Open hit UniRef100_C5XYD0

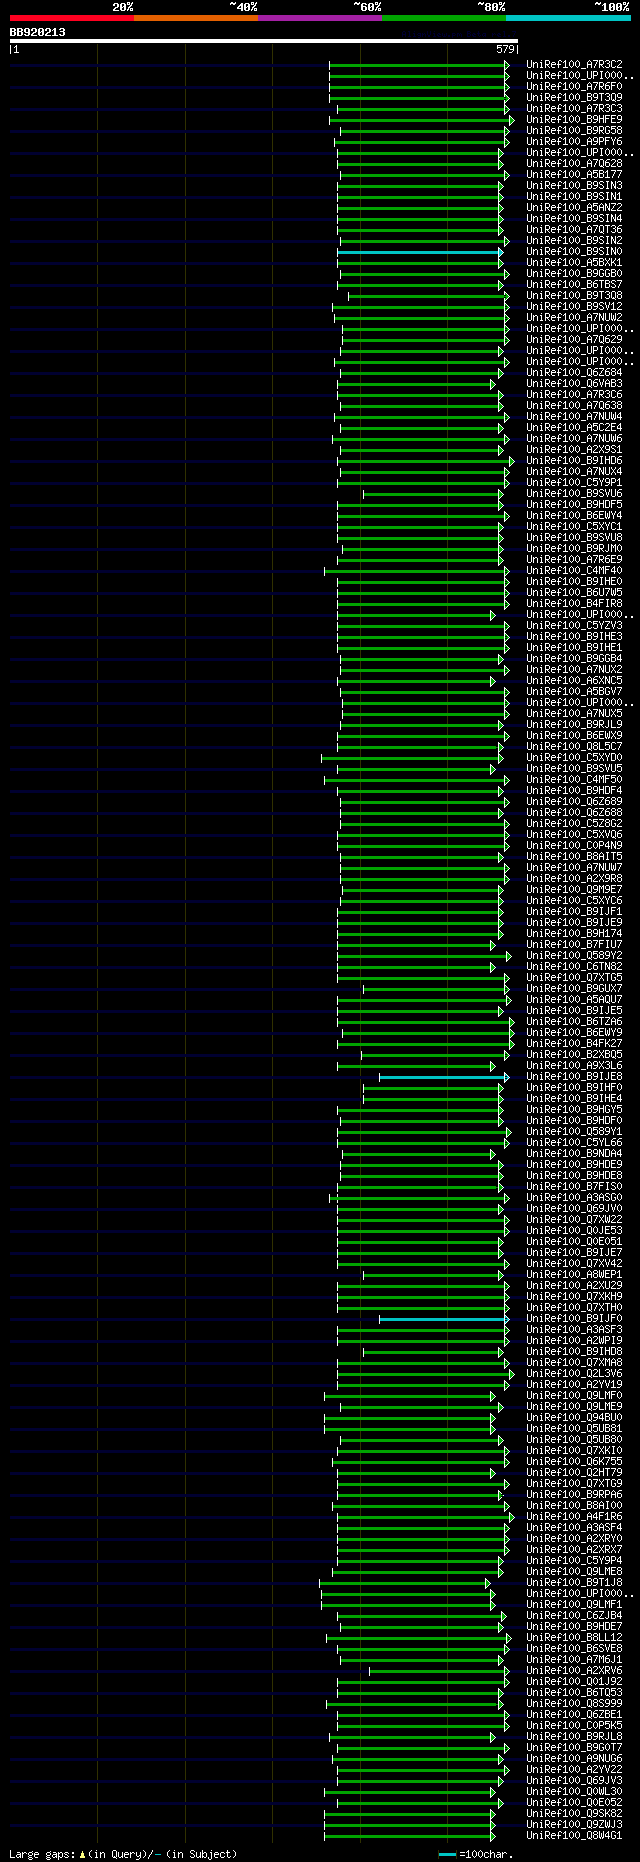click(x=574, y=758)
